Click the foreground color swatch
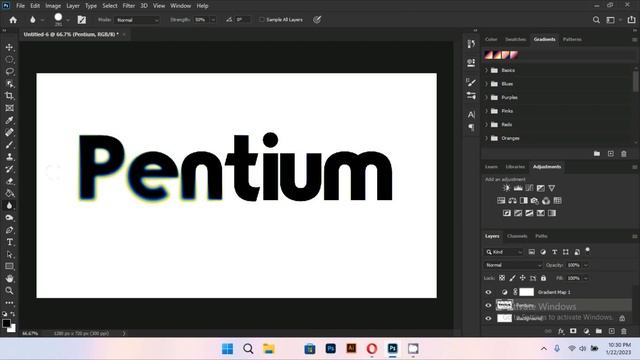This screenshot has width=640, height=360. click(x=6, y=324)
